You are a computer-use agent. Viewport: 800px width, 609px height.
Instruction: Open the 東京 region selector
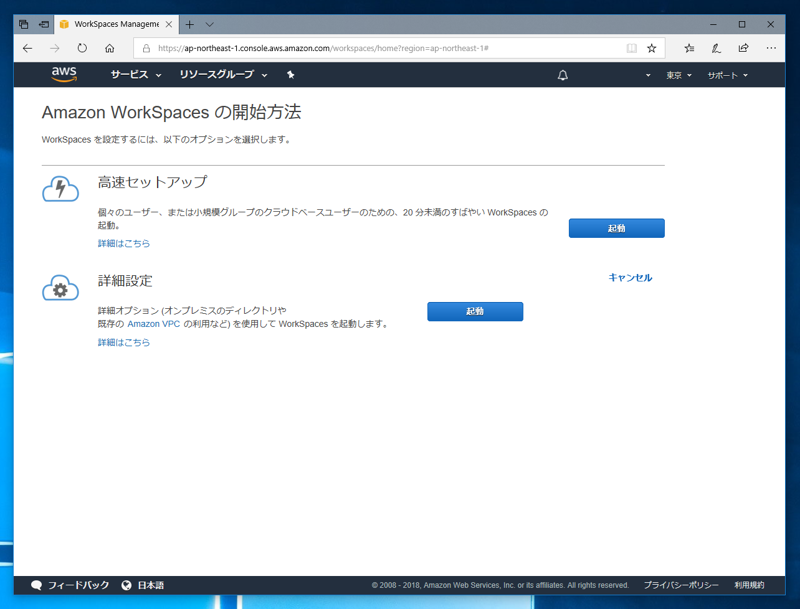tap(679, 75)
